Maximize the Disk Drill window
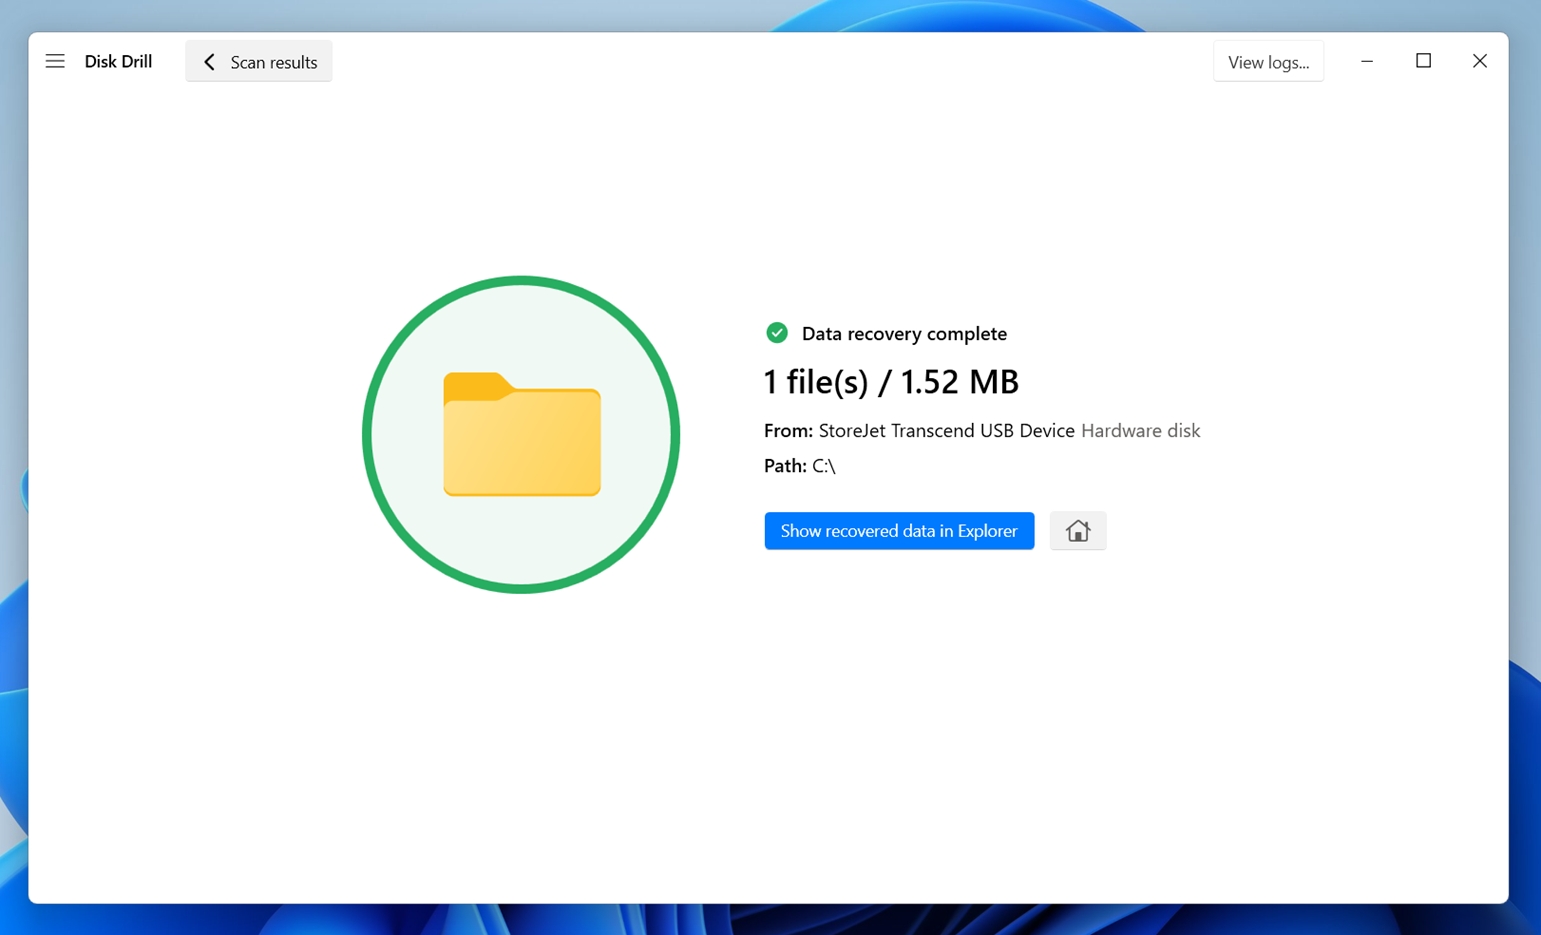The image size is (1541, 935). pos(1423,62)
